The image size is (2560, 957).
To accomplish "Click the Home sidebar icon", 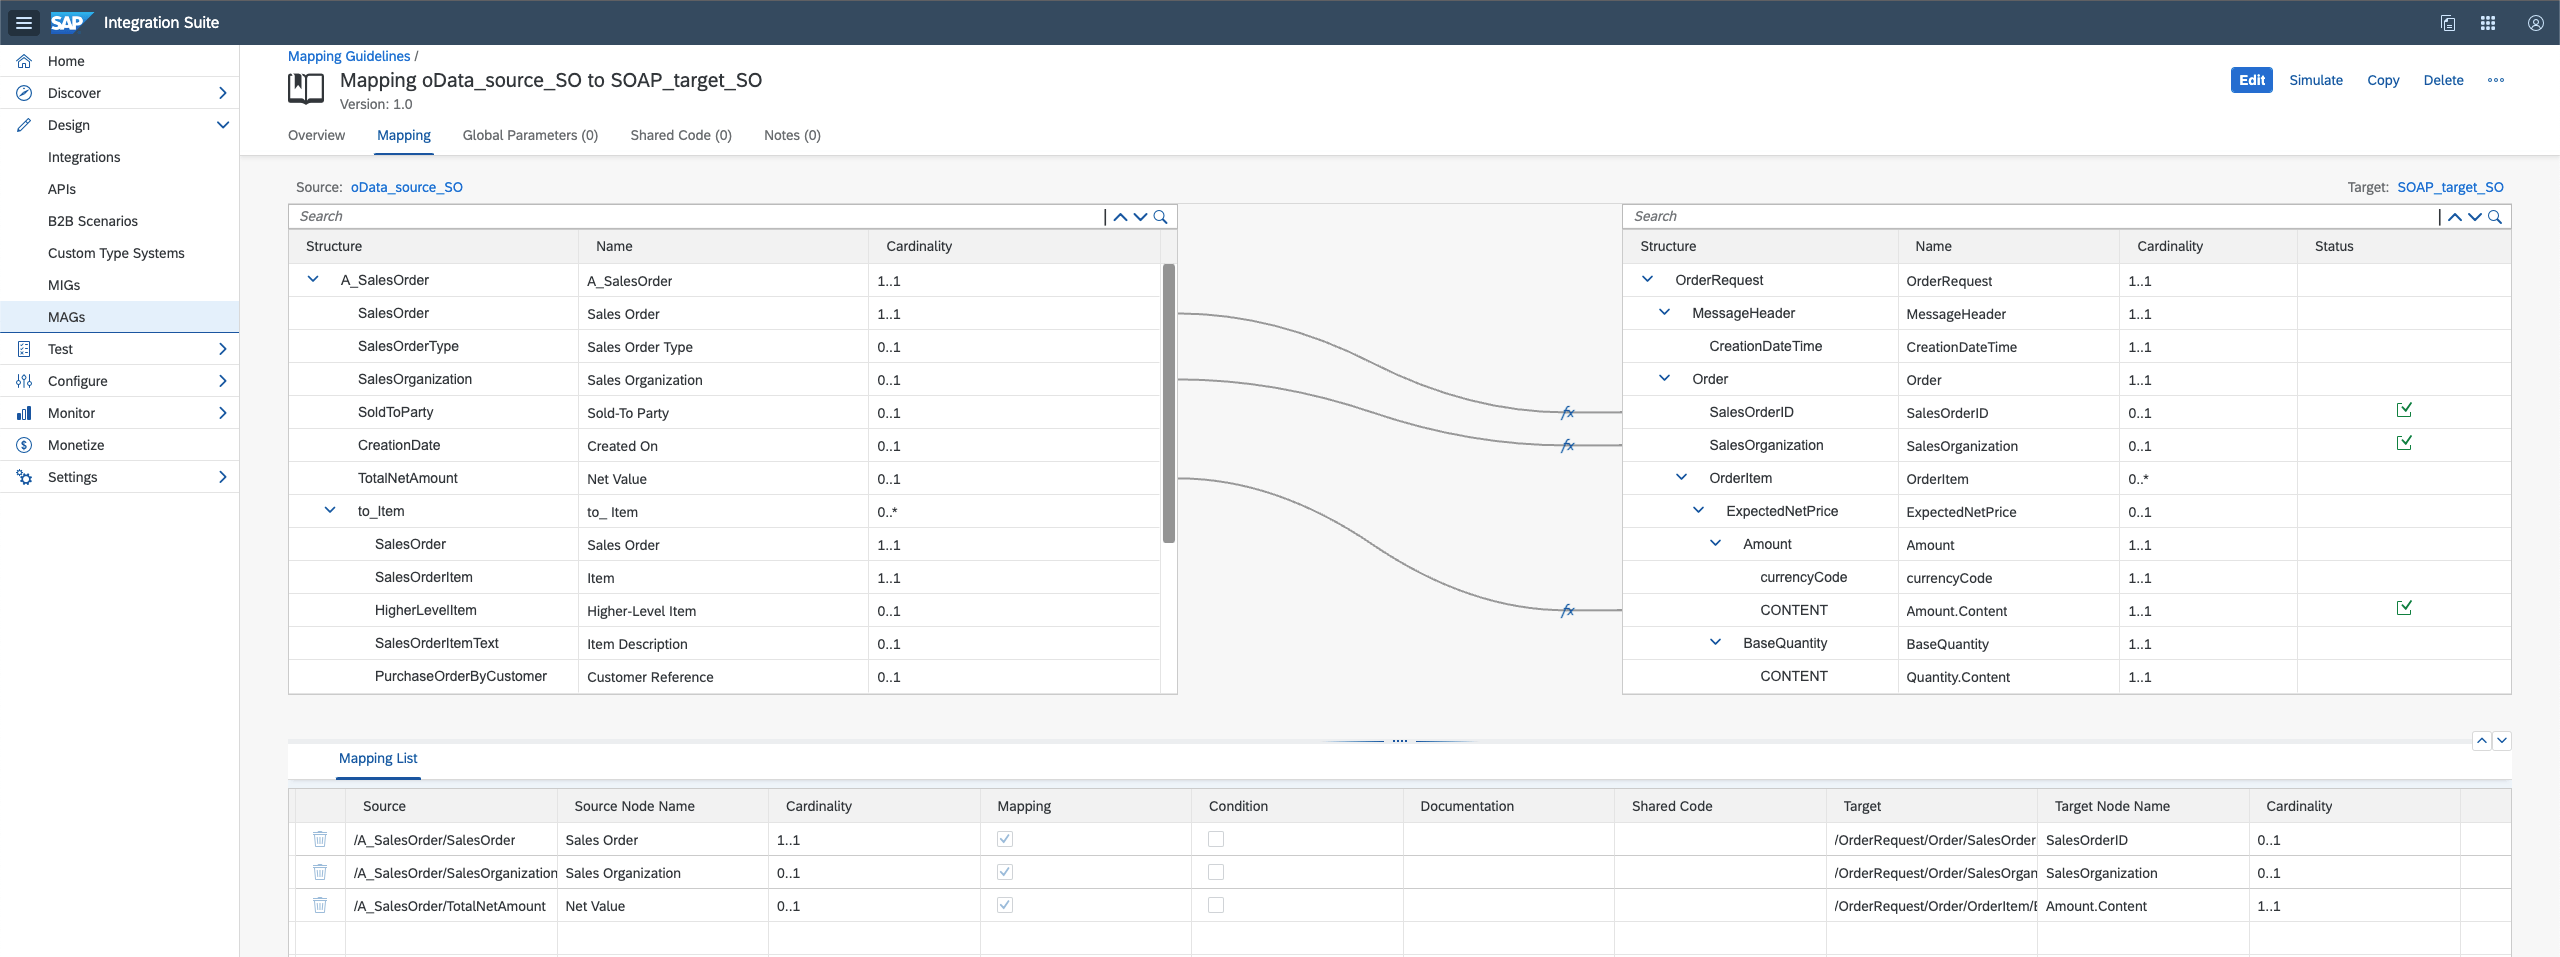I will click(x=24, y=61).
